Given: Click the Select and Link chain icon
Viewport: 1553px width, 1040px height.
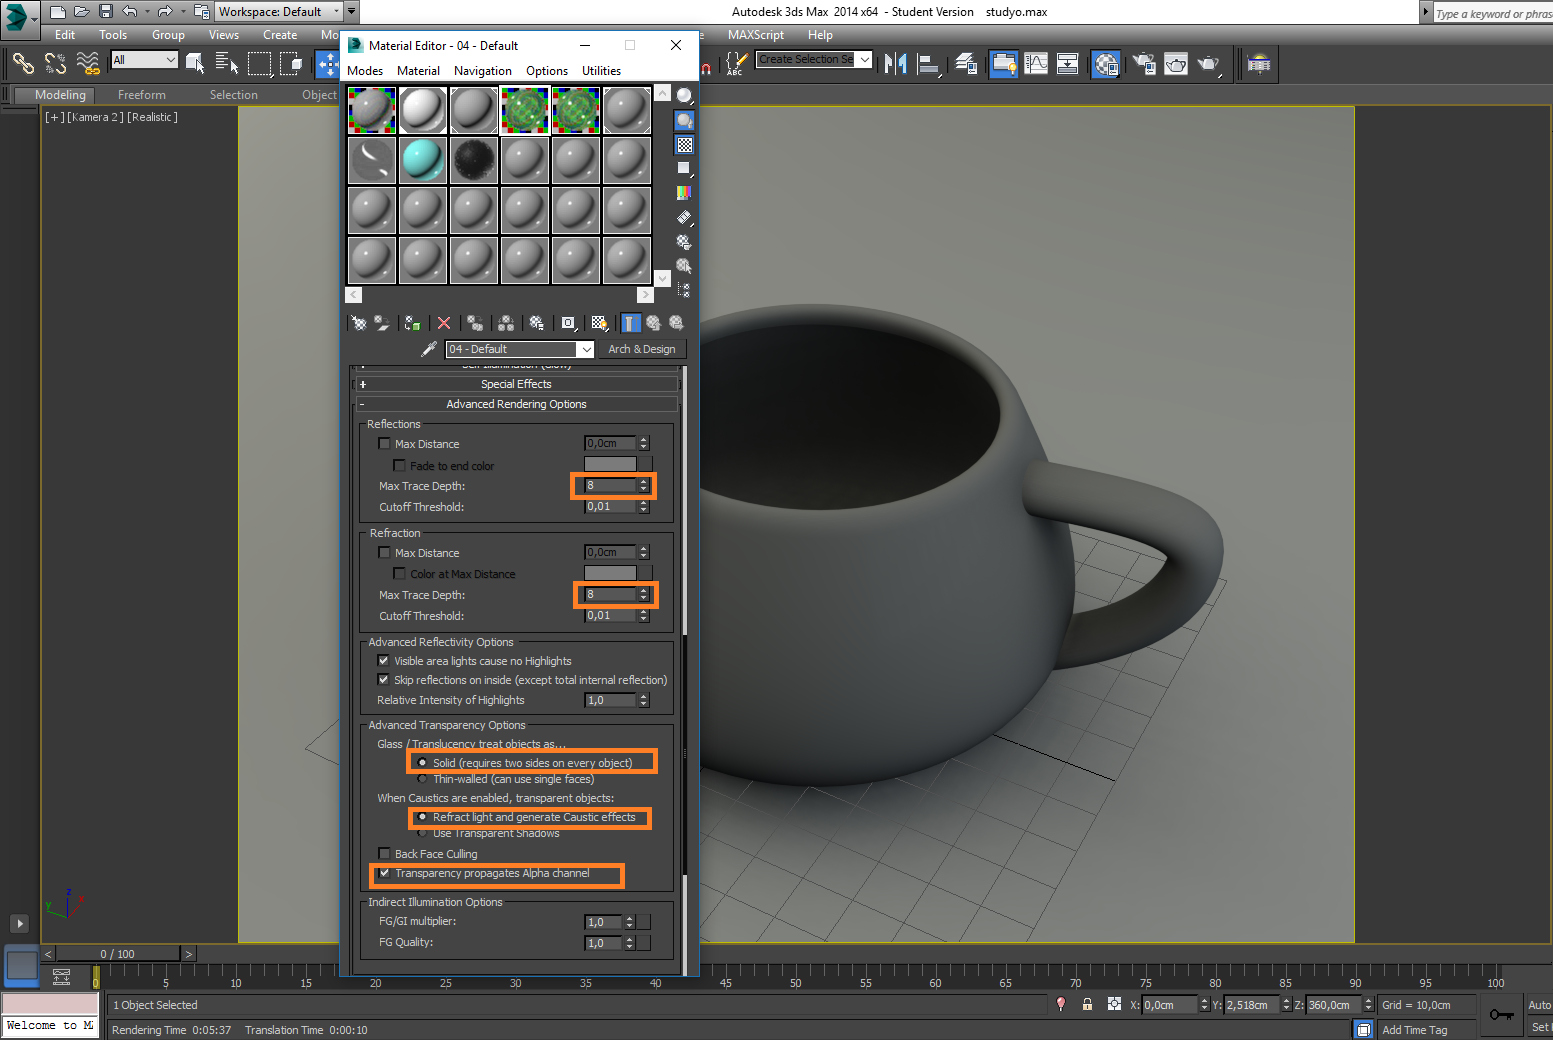Looking at the screenshot, I should [x=23, y=64].
